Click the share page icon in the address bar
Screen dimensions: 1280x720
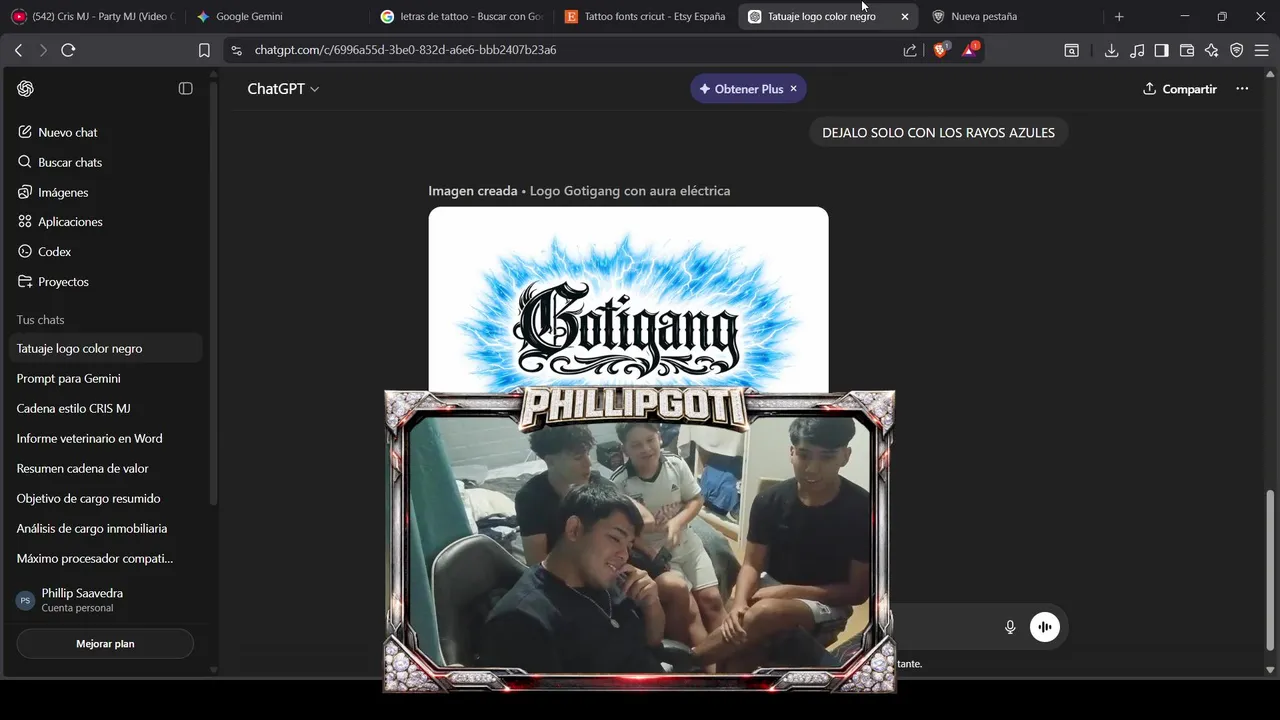910,50
